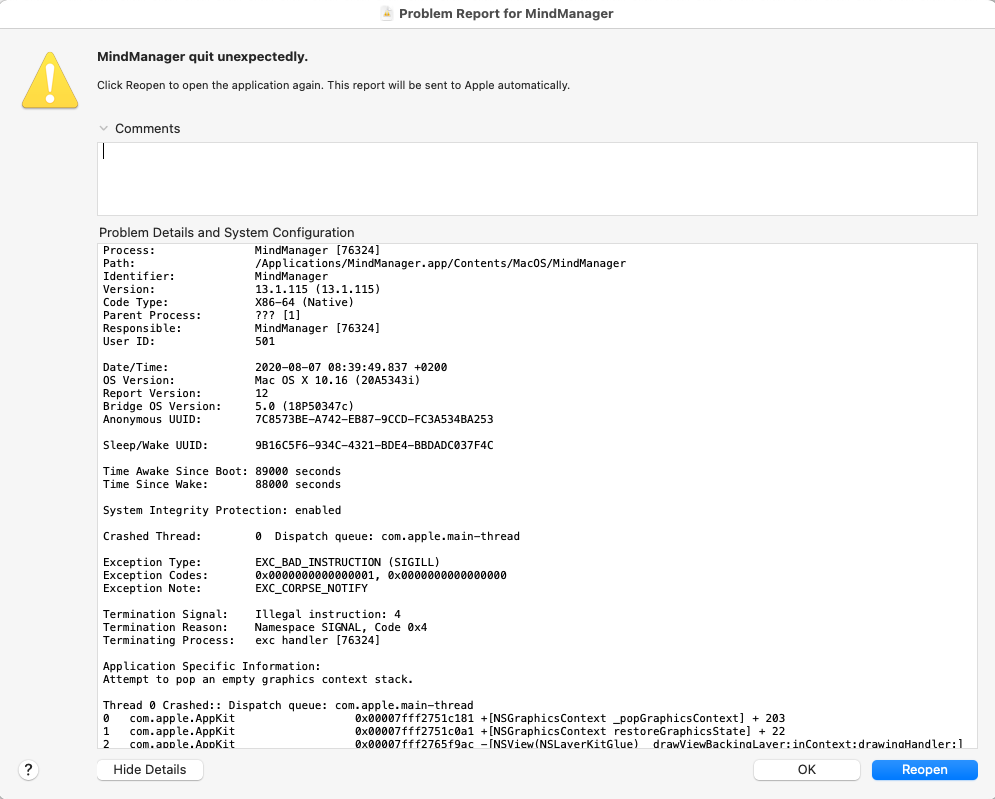Click the OS Version Mac OS X 10.16 value
This screenshot has width=995, height=799.
click(338, 380)
